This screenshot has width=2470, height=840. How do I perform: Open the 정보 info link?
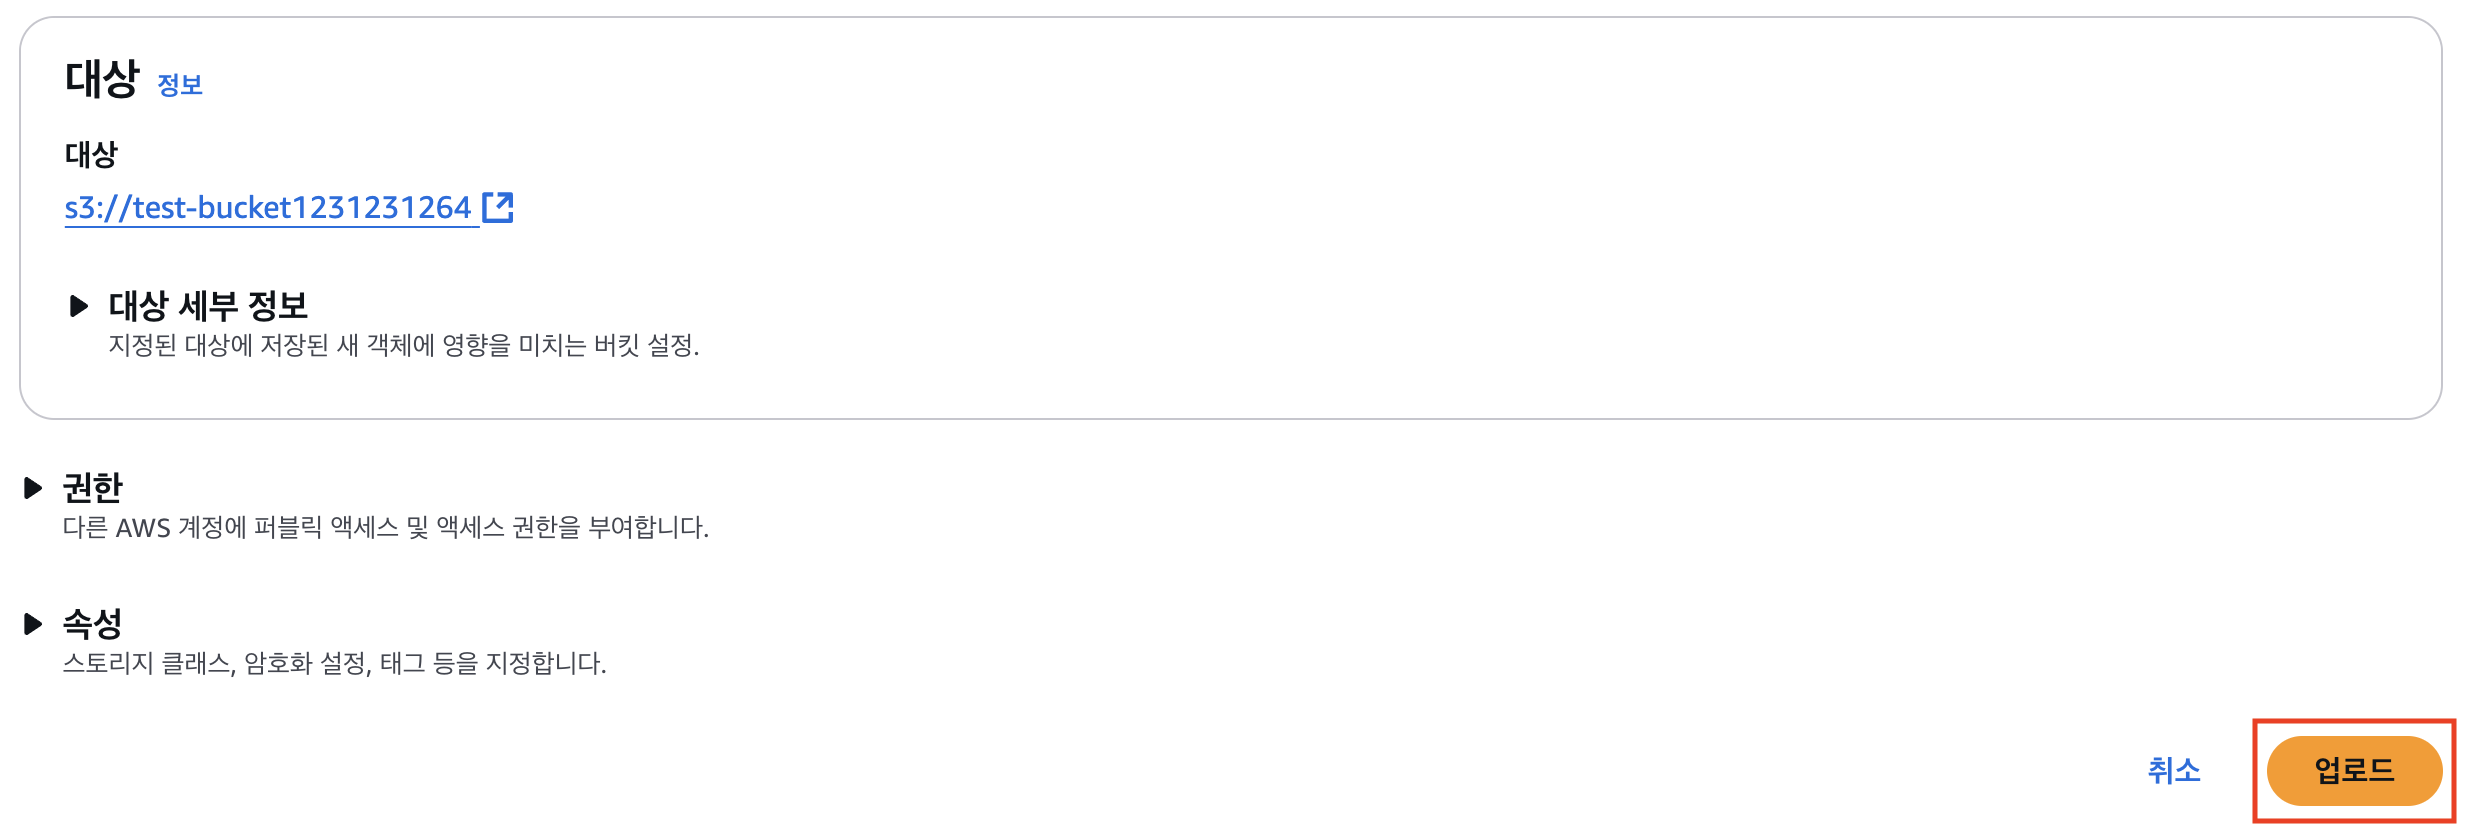180,85
